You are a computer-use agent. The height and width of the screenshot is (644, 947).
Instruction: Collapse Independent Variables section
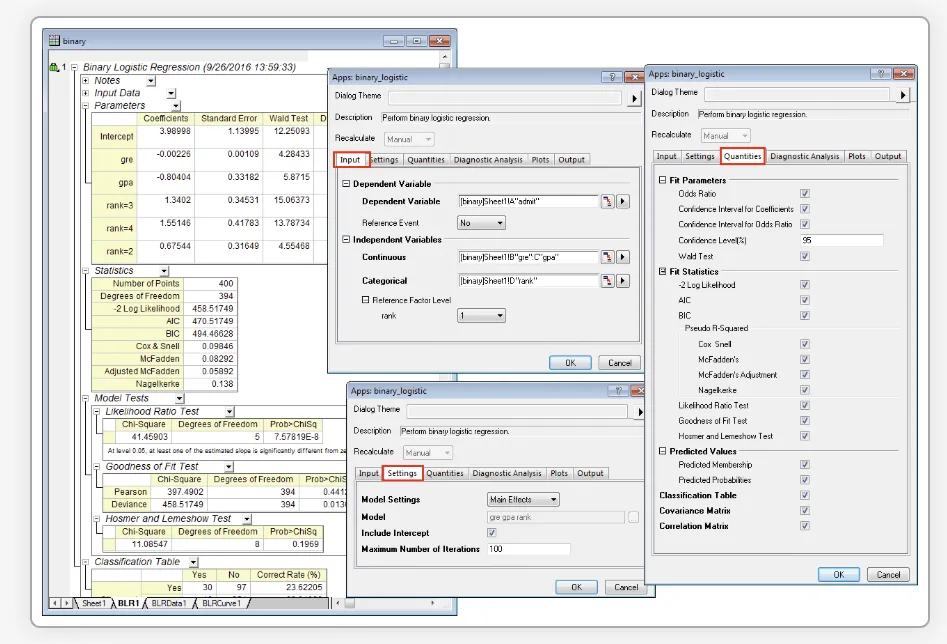[346, 240]
